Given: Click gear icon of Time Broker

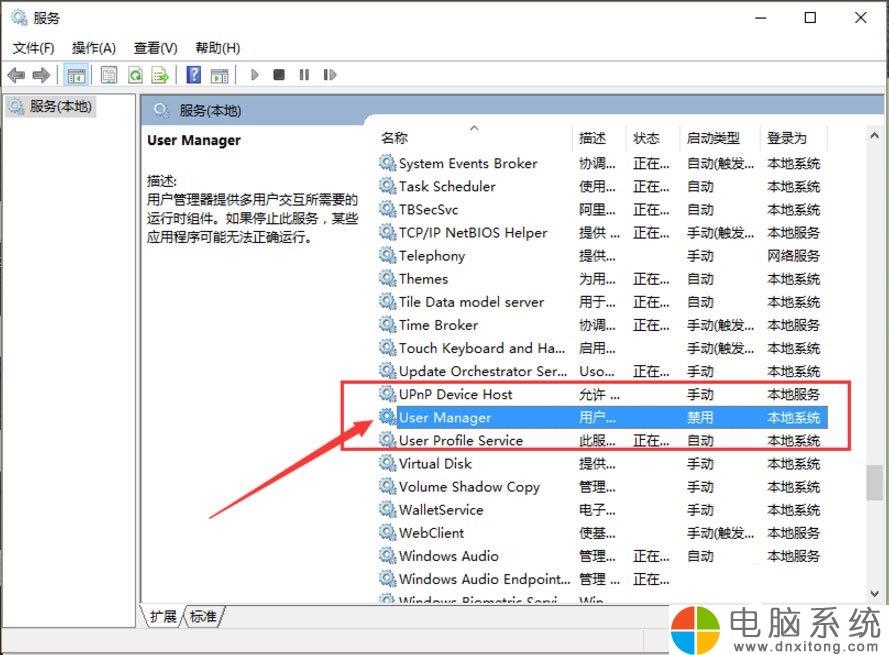Looking at the screenshot, I should (387, 325).
